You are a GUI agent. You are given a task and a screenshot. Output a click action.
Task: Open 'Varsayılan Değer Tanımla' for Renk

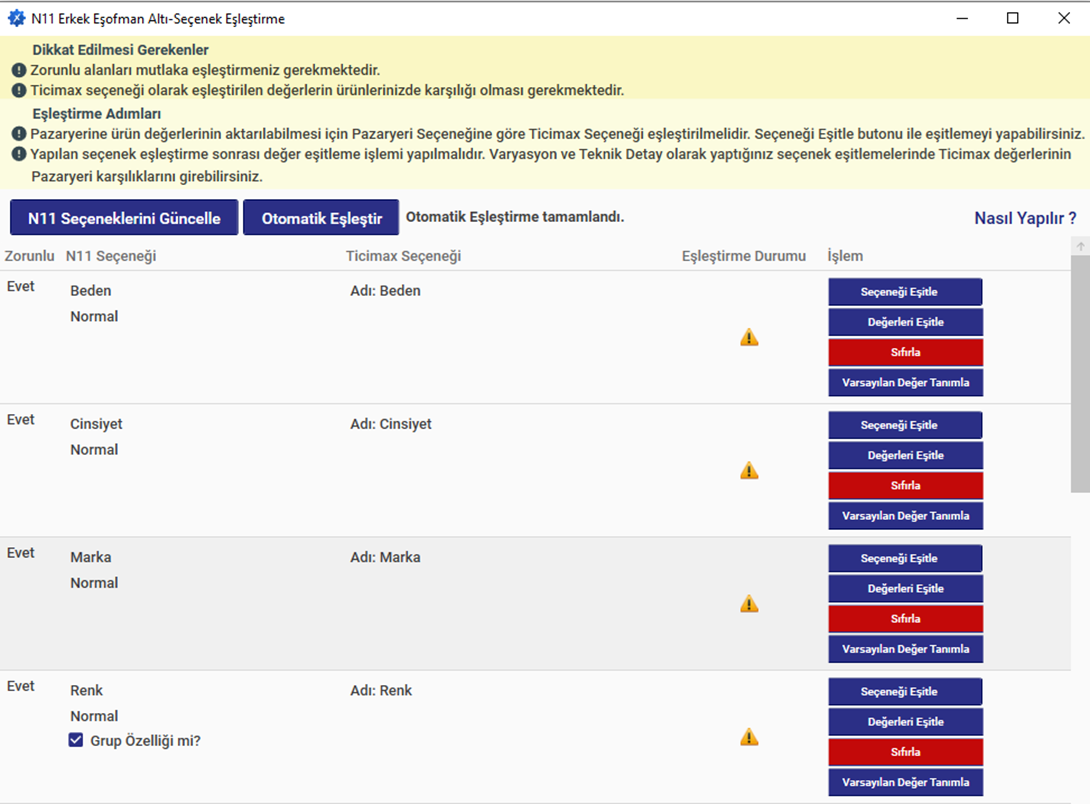coord(905,782)
